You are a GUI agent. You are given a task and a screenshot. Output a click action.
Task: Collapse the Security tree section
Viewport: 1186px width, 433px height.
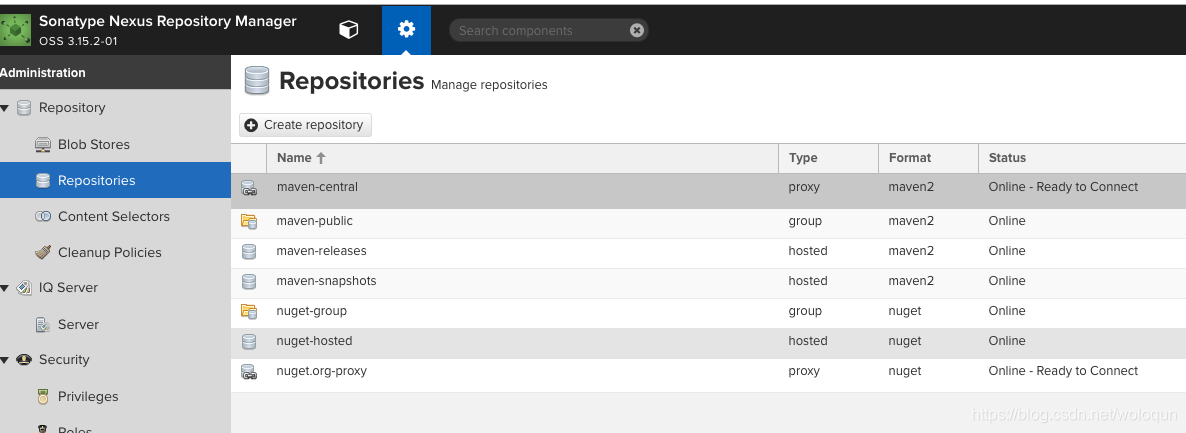tap(5, 360)
